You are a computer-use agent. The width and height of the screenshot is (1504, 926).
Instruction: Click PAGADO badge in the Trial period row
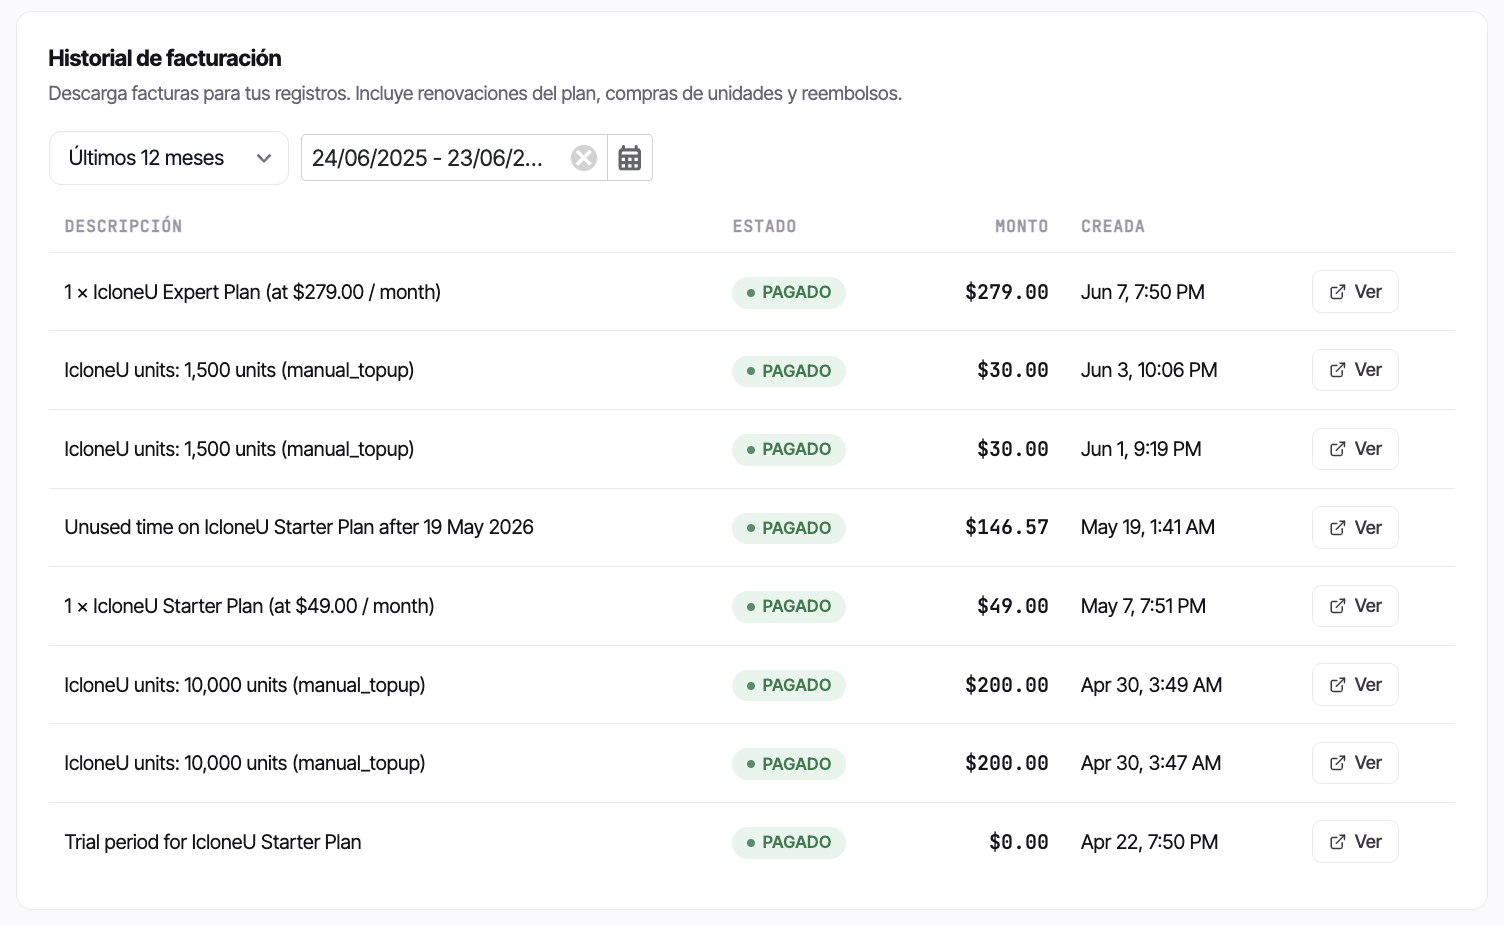789,842
